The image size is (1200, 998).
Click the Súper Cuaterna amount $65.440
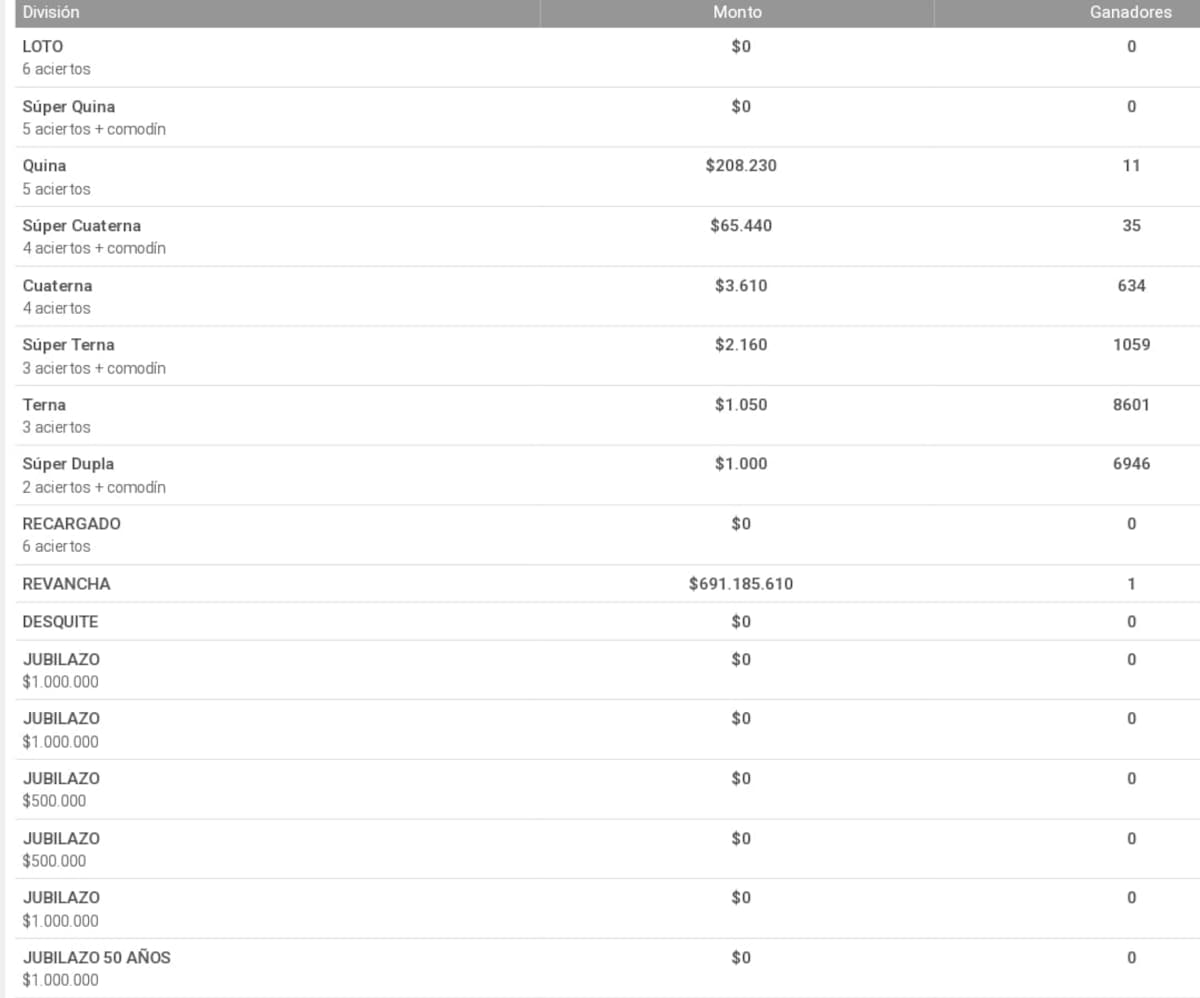[x=741, y=226]
